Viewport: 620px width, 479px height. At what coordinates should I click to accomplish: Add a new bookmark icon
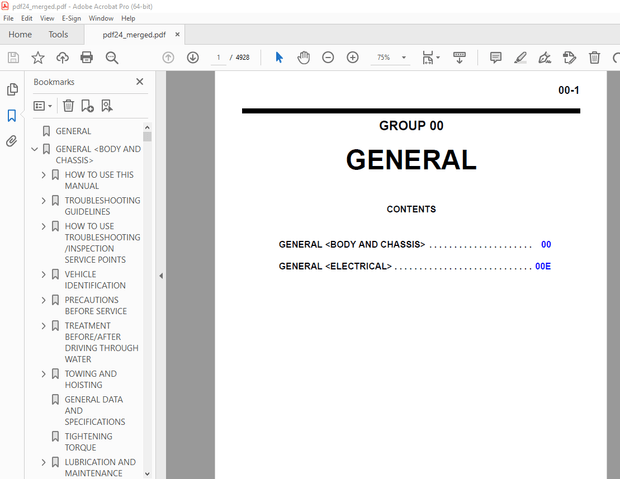(87, 106)
